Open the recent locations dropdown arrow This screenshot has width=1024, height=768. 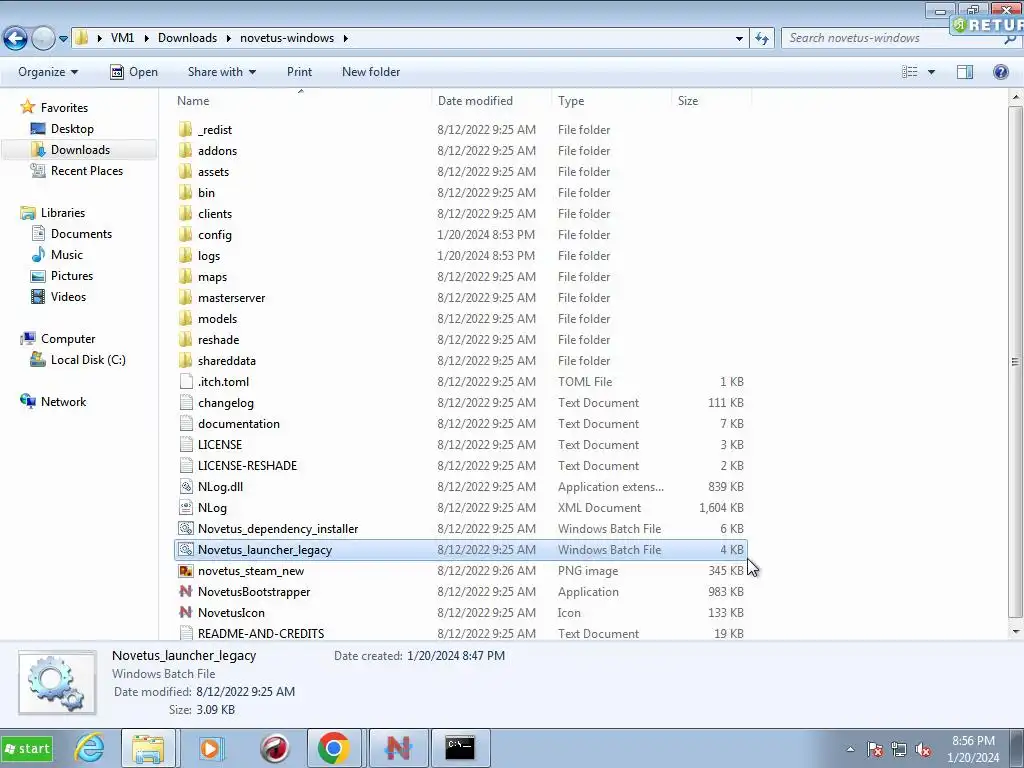[x=63, y=39]
